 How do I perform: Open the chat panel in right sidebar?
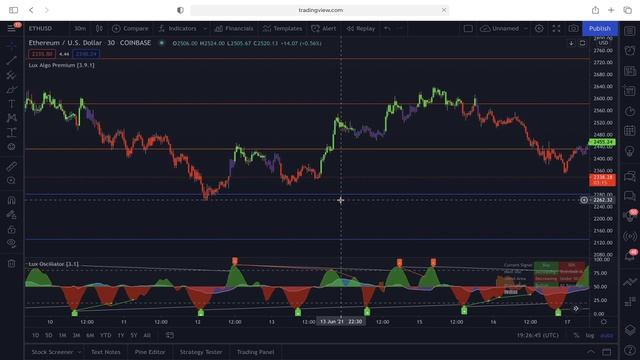click(630, 196)
